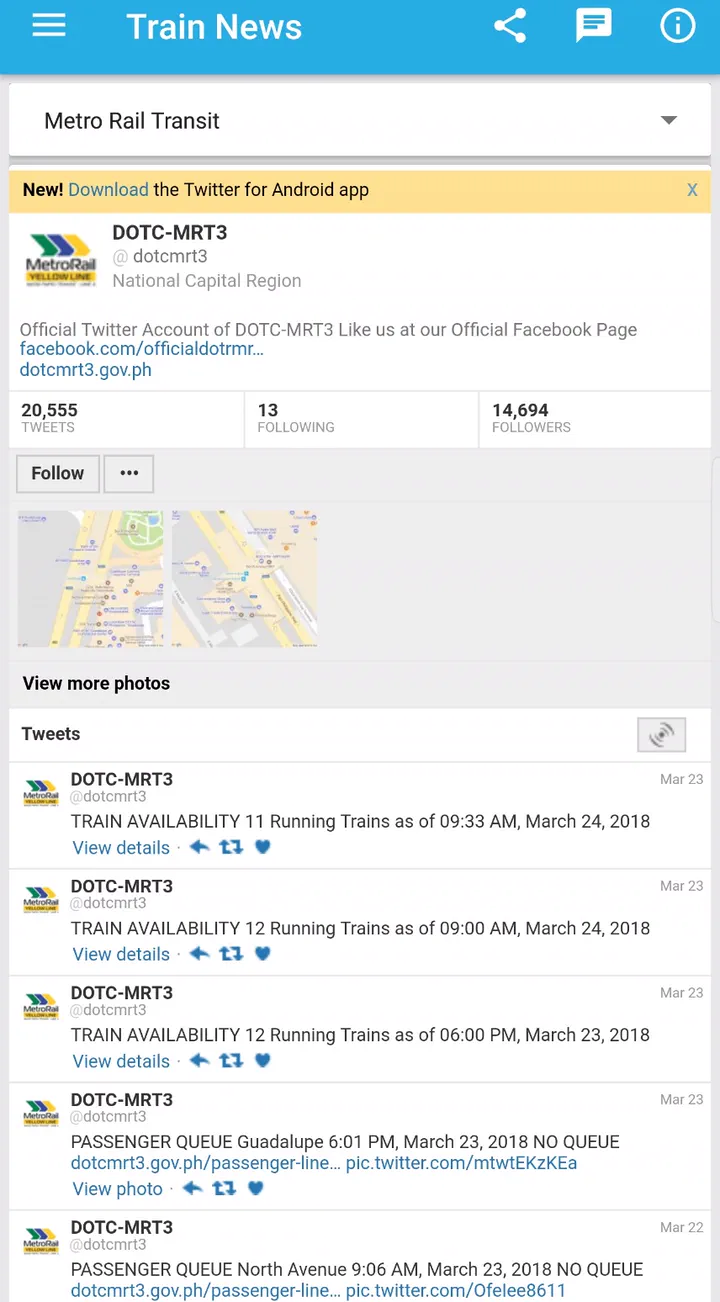
Task: View details of 09:00 AM train availability tweet
Action: [x=121, y=955]
